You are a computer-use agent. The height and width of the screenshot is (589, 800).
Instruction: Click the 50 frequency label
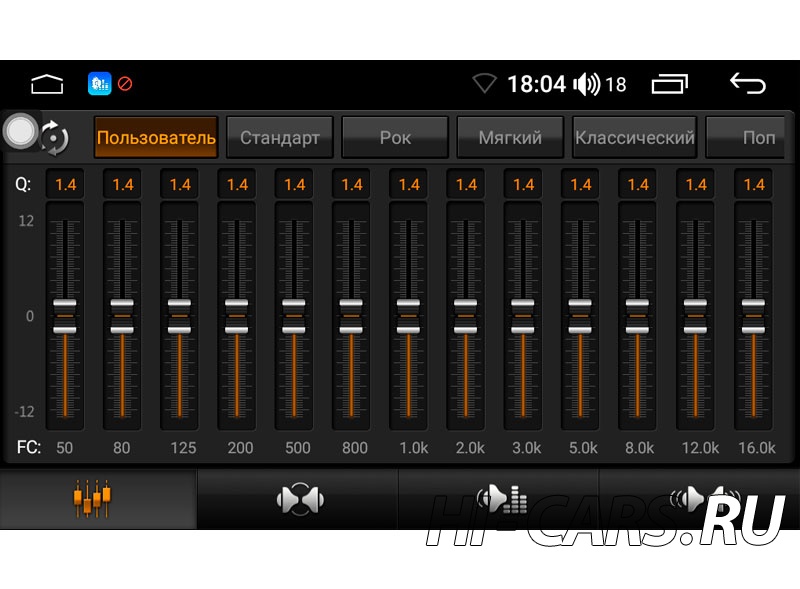(x=64, y=448)
